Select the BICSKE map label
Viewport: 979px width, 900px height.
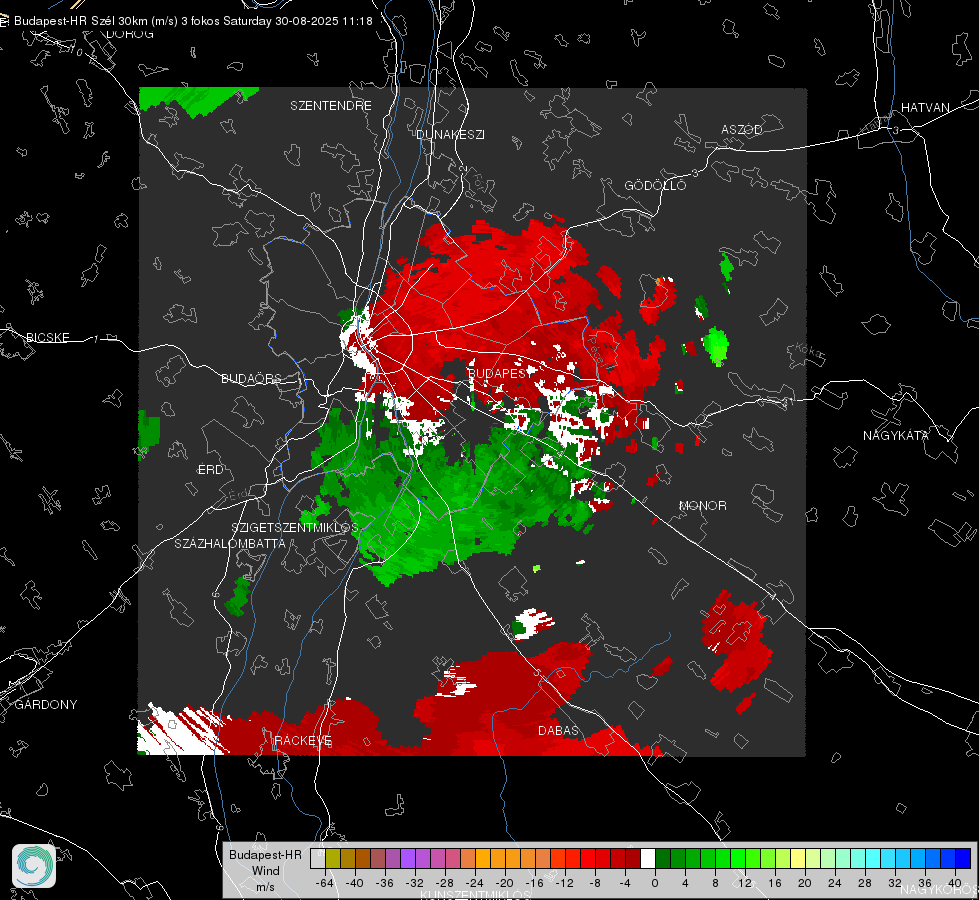(x=47, y=337)
